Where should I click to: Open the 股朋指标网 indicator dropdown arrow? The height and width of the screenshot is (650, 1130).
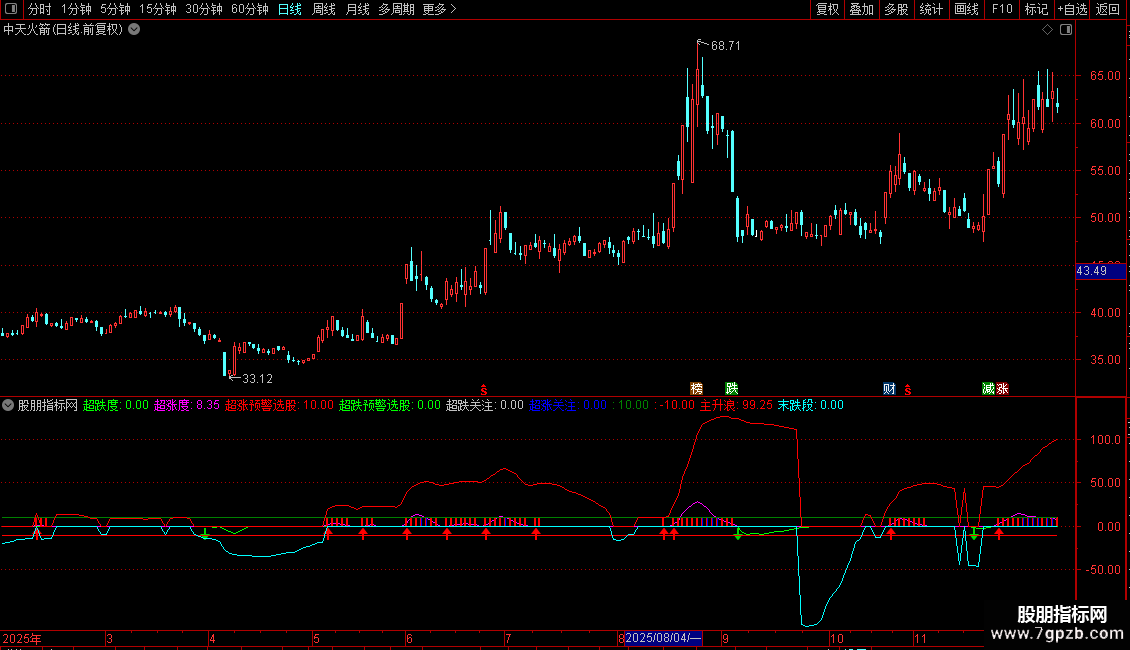pyautogui.click(x=8, y=405)
